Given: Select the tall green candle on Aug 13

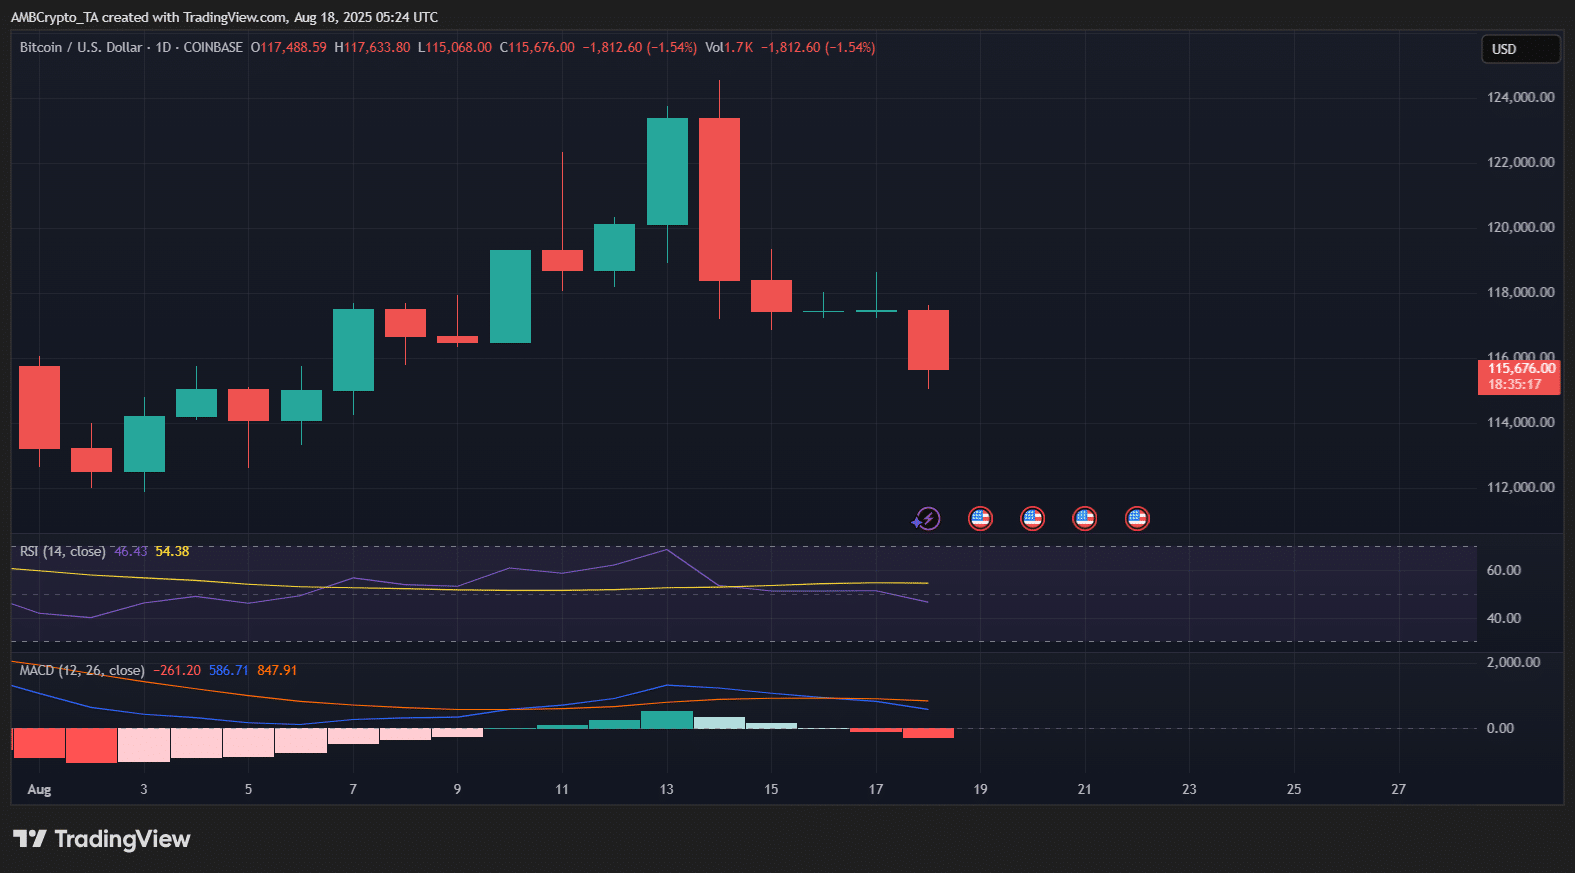Looking at the screenshot, I should point(667,171).
